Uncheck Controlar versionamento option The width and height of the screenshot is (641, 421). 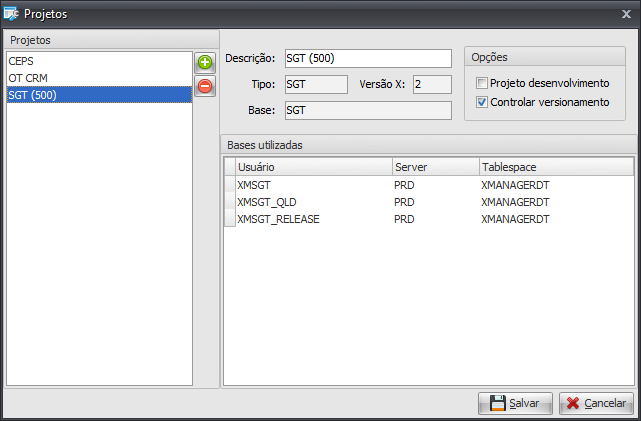(x=482, y=102)
